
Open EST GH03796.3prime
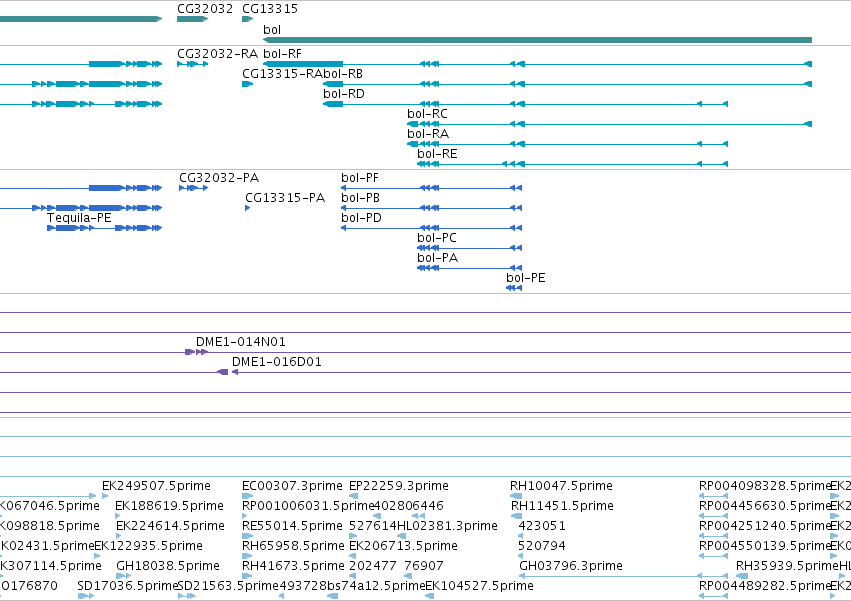(x=571, y=566)
